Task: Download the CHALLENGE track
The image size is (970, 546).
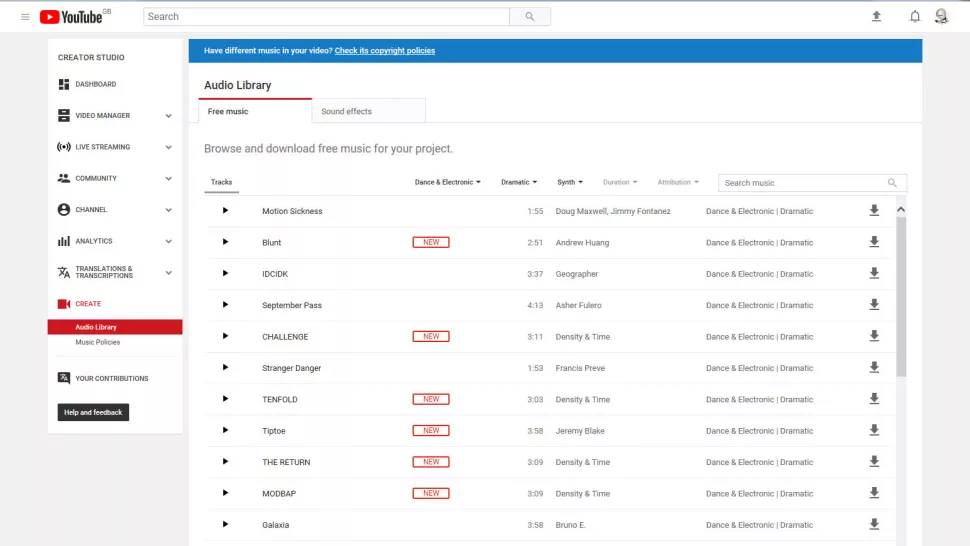Action: 874,336
